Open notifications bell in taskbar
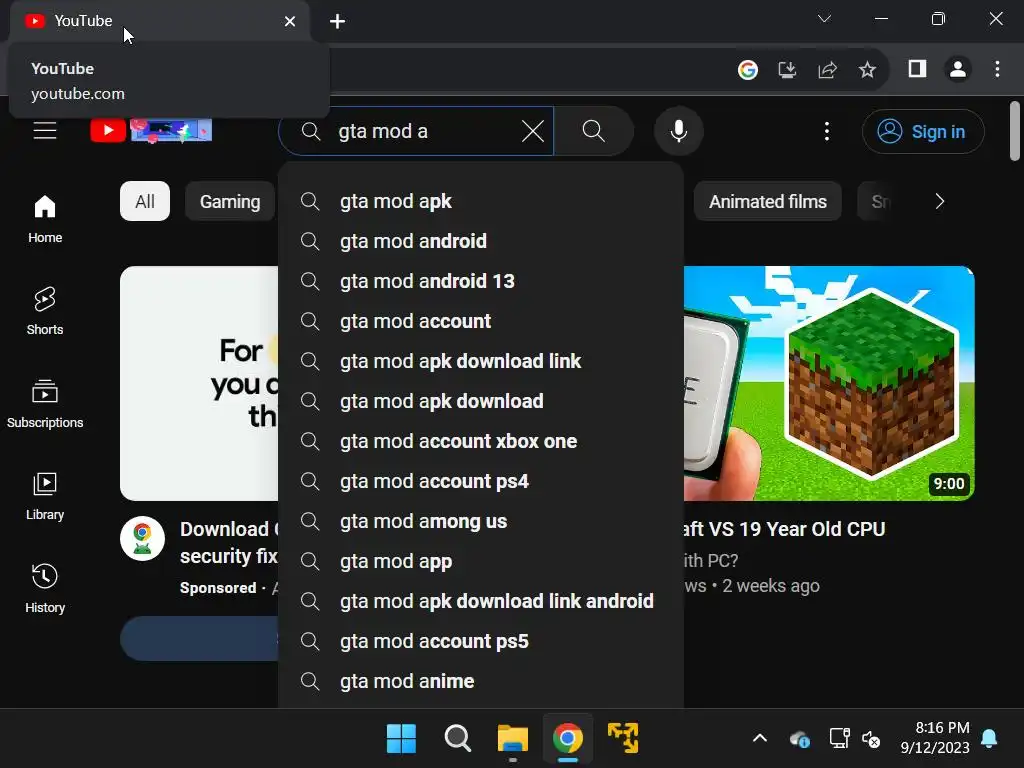The width and height of the screenshot is (1024, 768). 989,739
